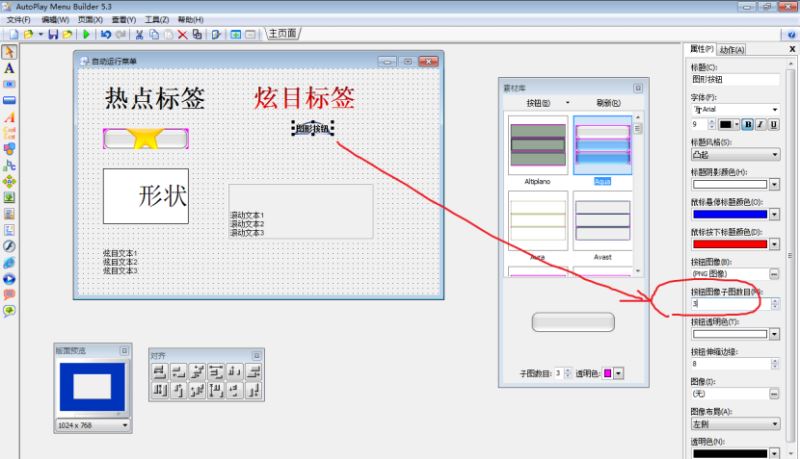Switch to the Properties tab
This screenshot has height=459, width=800.
(702, 49)
